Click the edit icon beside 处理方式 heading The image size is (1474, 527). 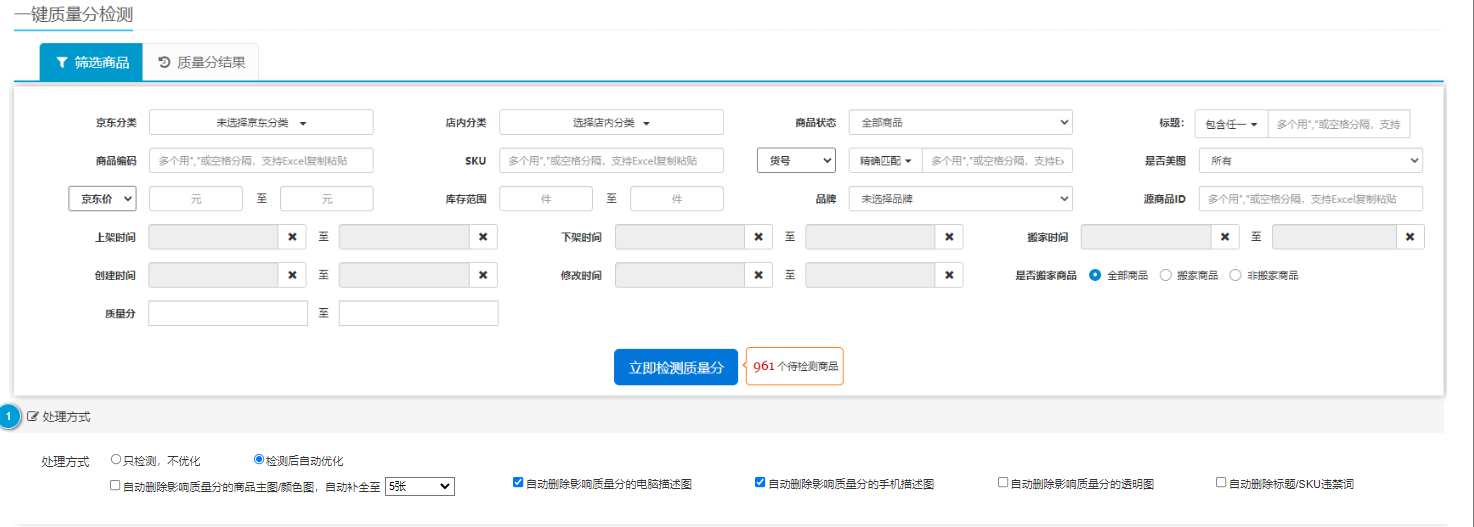(x=33, y=416)
